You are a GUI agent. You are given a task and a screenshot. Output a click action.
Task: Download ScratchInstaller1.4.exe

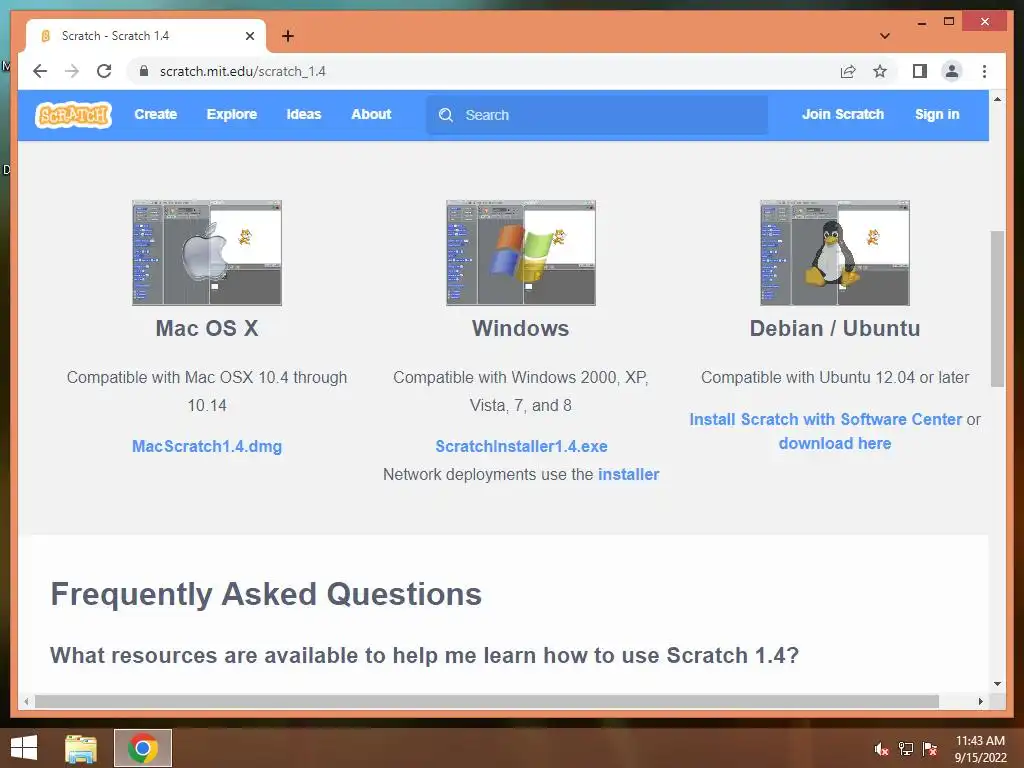tap(521, 447)
